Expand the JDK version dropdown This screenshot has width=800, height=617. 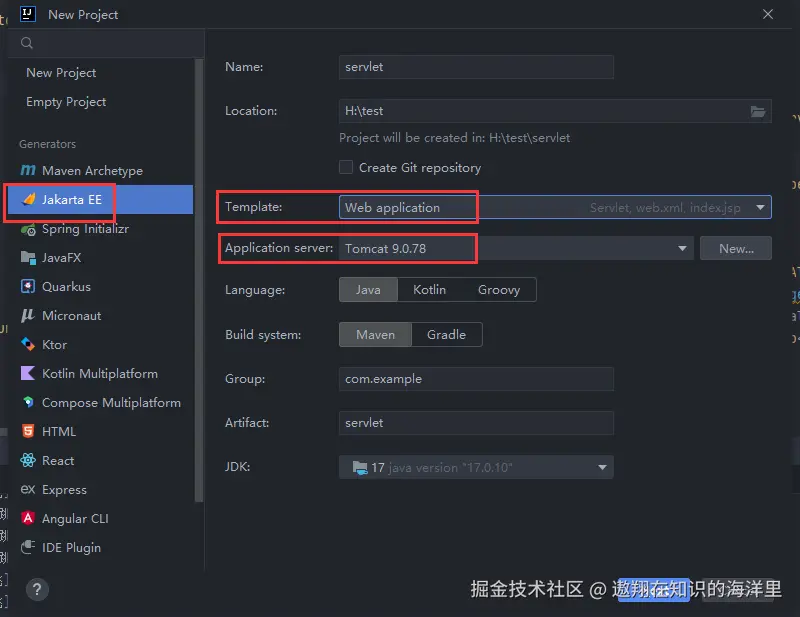pos(603,467)
